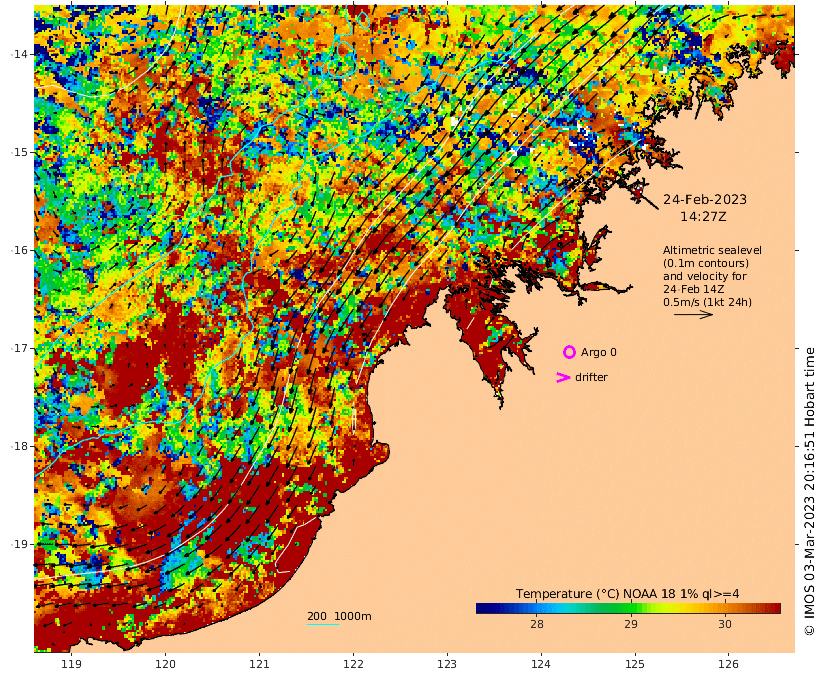Click the "Temperature (°C) NOAA 18 1% ql>=4" title
820x680 pixels.
(628, 594)
